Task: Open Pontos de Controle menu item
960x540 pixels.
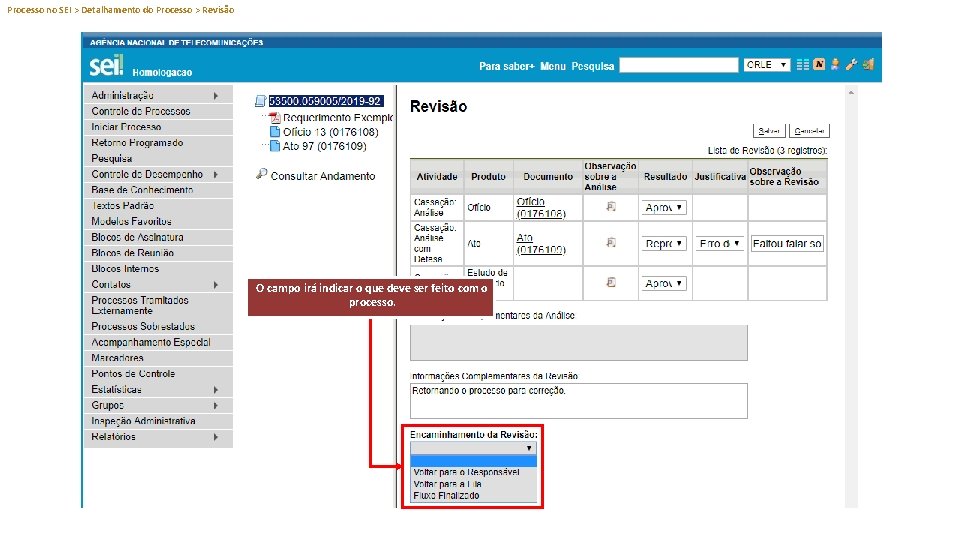Action: [x=158, y=373]
